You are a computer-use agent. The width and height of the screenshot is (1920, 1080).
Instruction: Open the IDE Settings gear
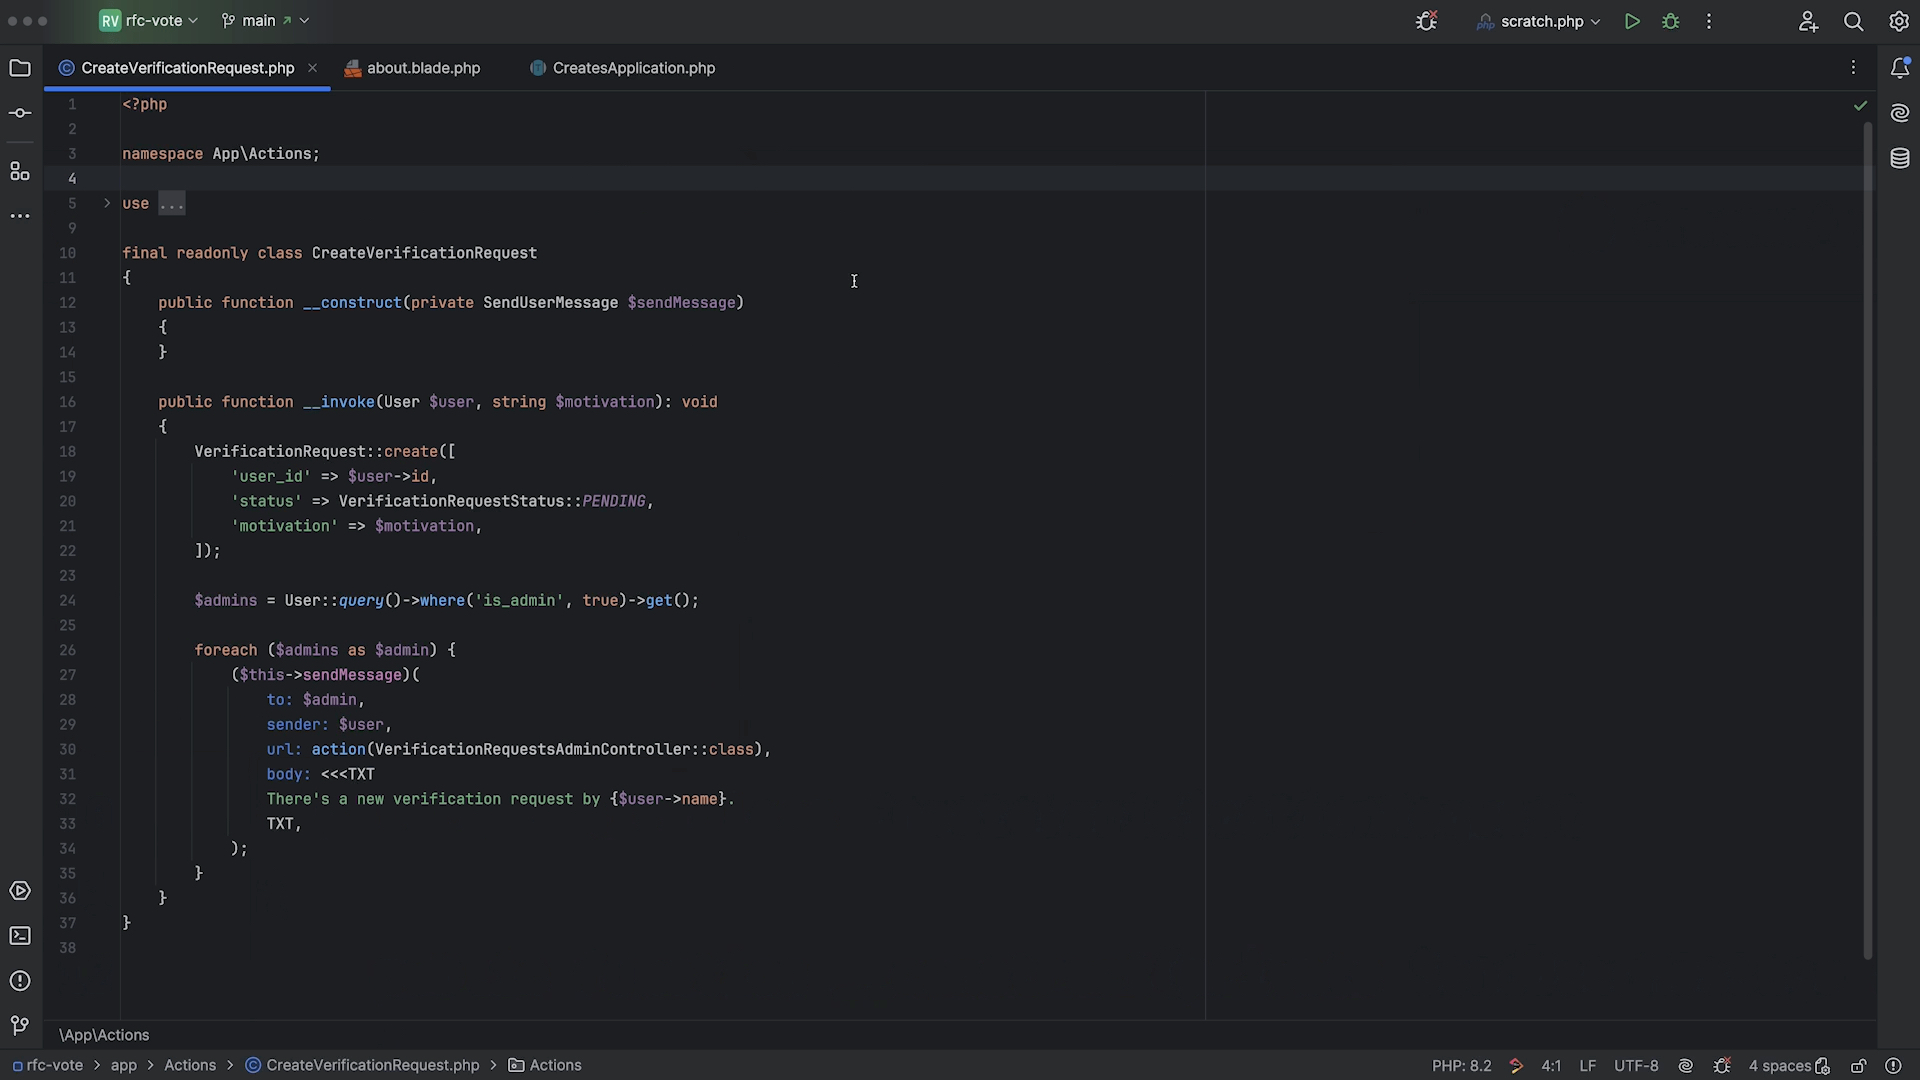[1899, 21]
